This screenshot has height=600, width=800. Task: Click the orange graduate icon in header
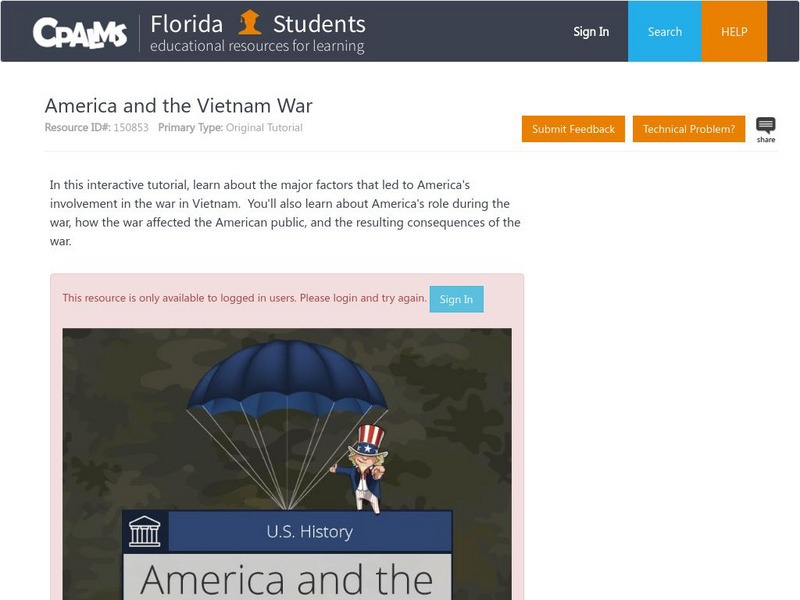(x=250, y=22)
